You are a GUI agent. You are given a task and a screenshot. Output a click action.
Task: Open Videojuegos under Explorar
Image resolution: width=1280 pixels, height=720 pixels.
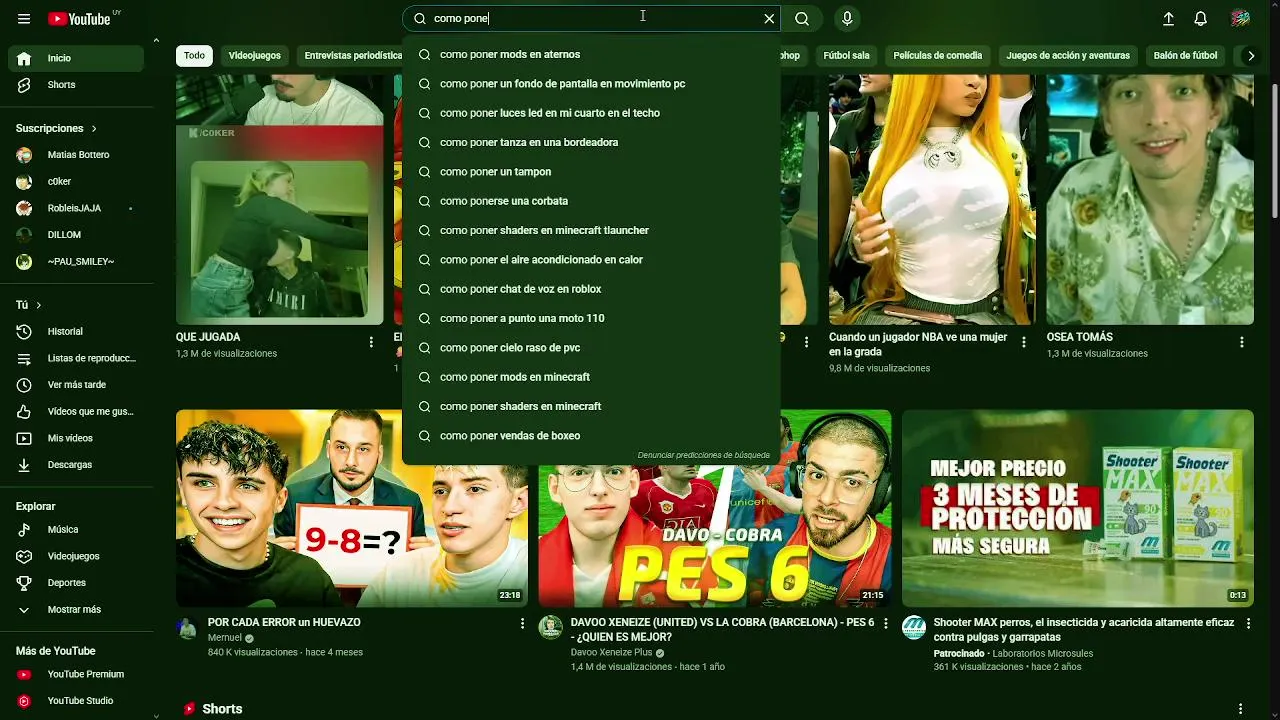(76, 556)
